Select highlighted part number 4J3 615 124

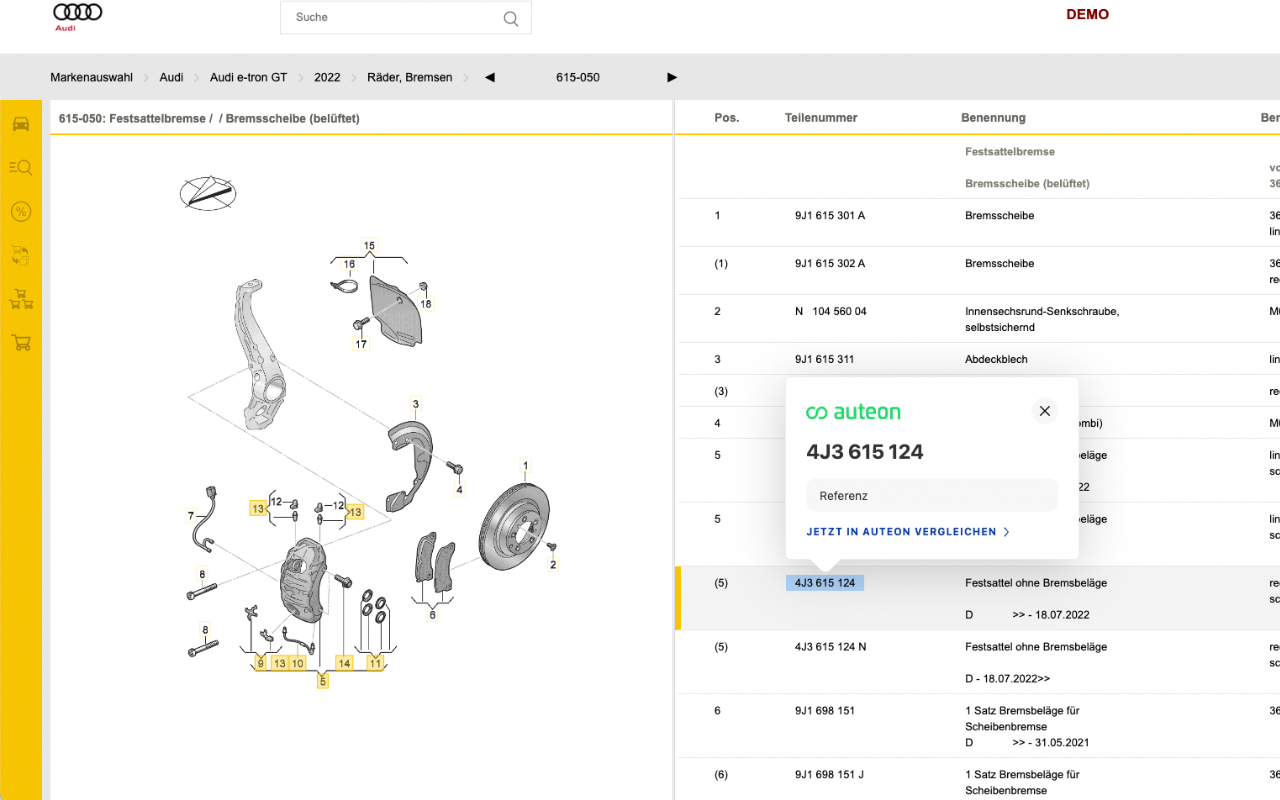pyautogui.click(x=825, y=583)
